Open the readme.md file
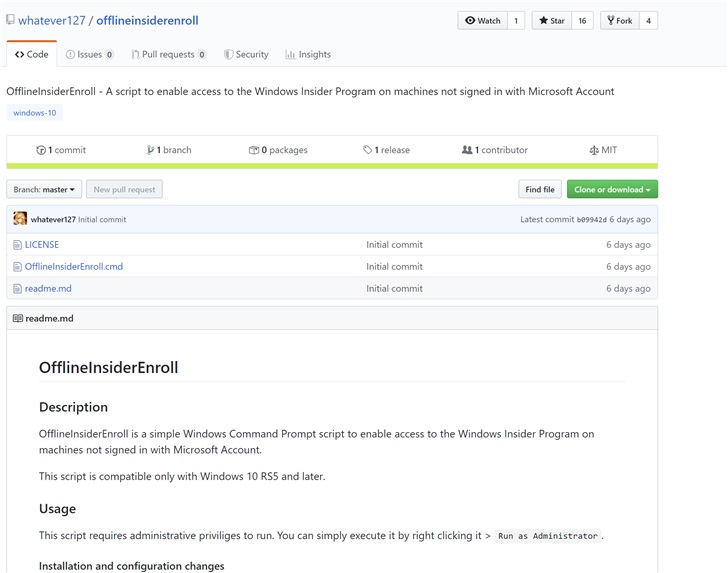 48,288
